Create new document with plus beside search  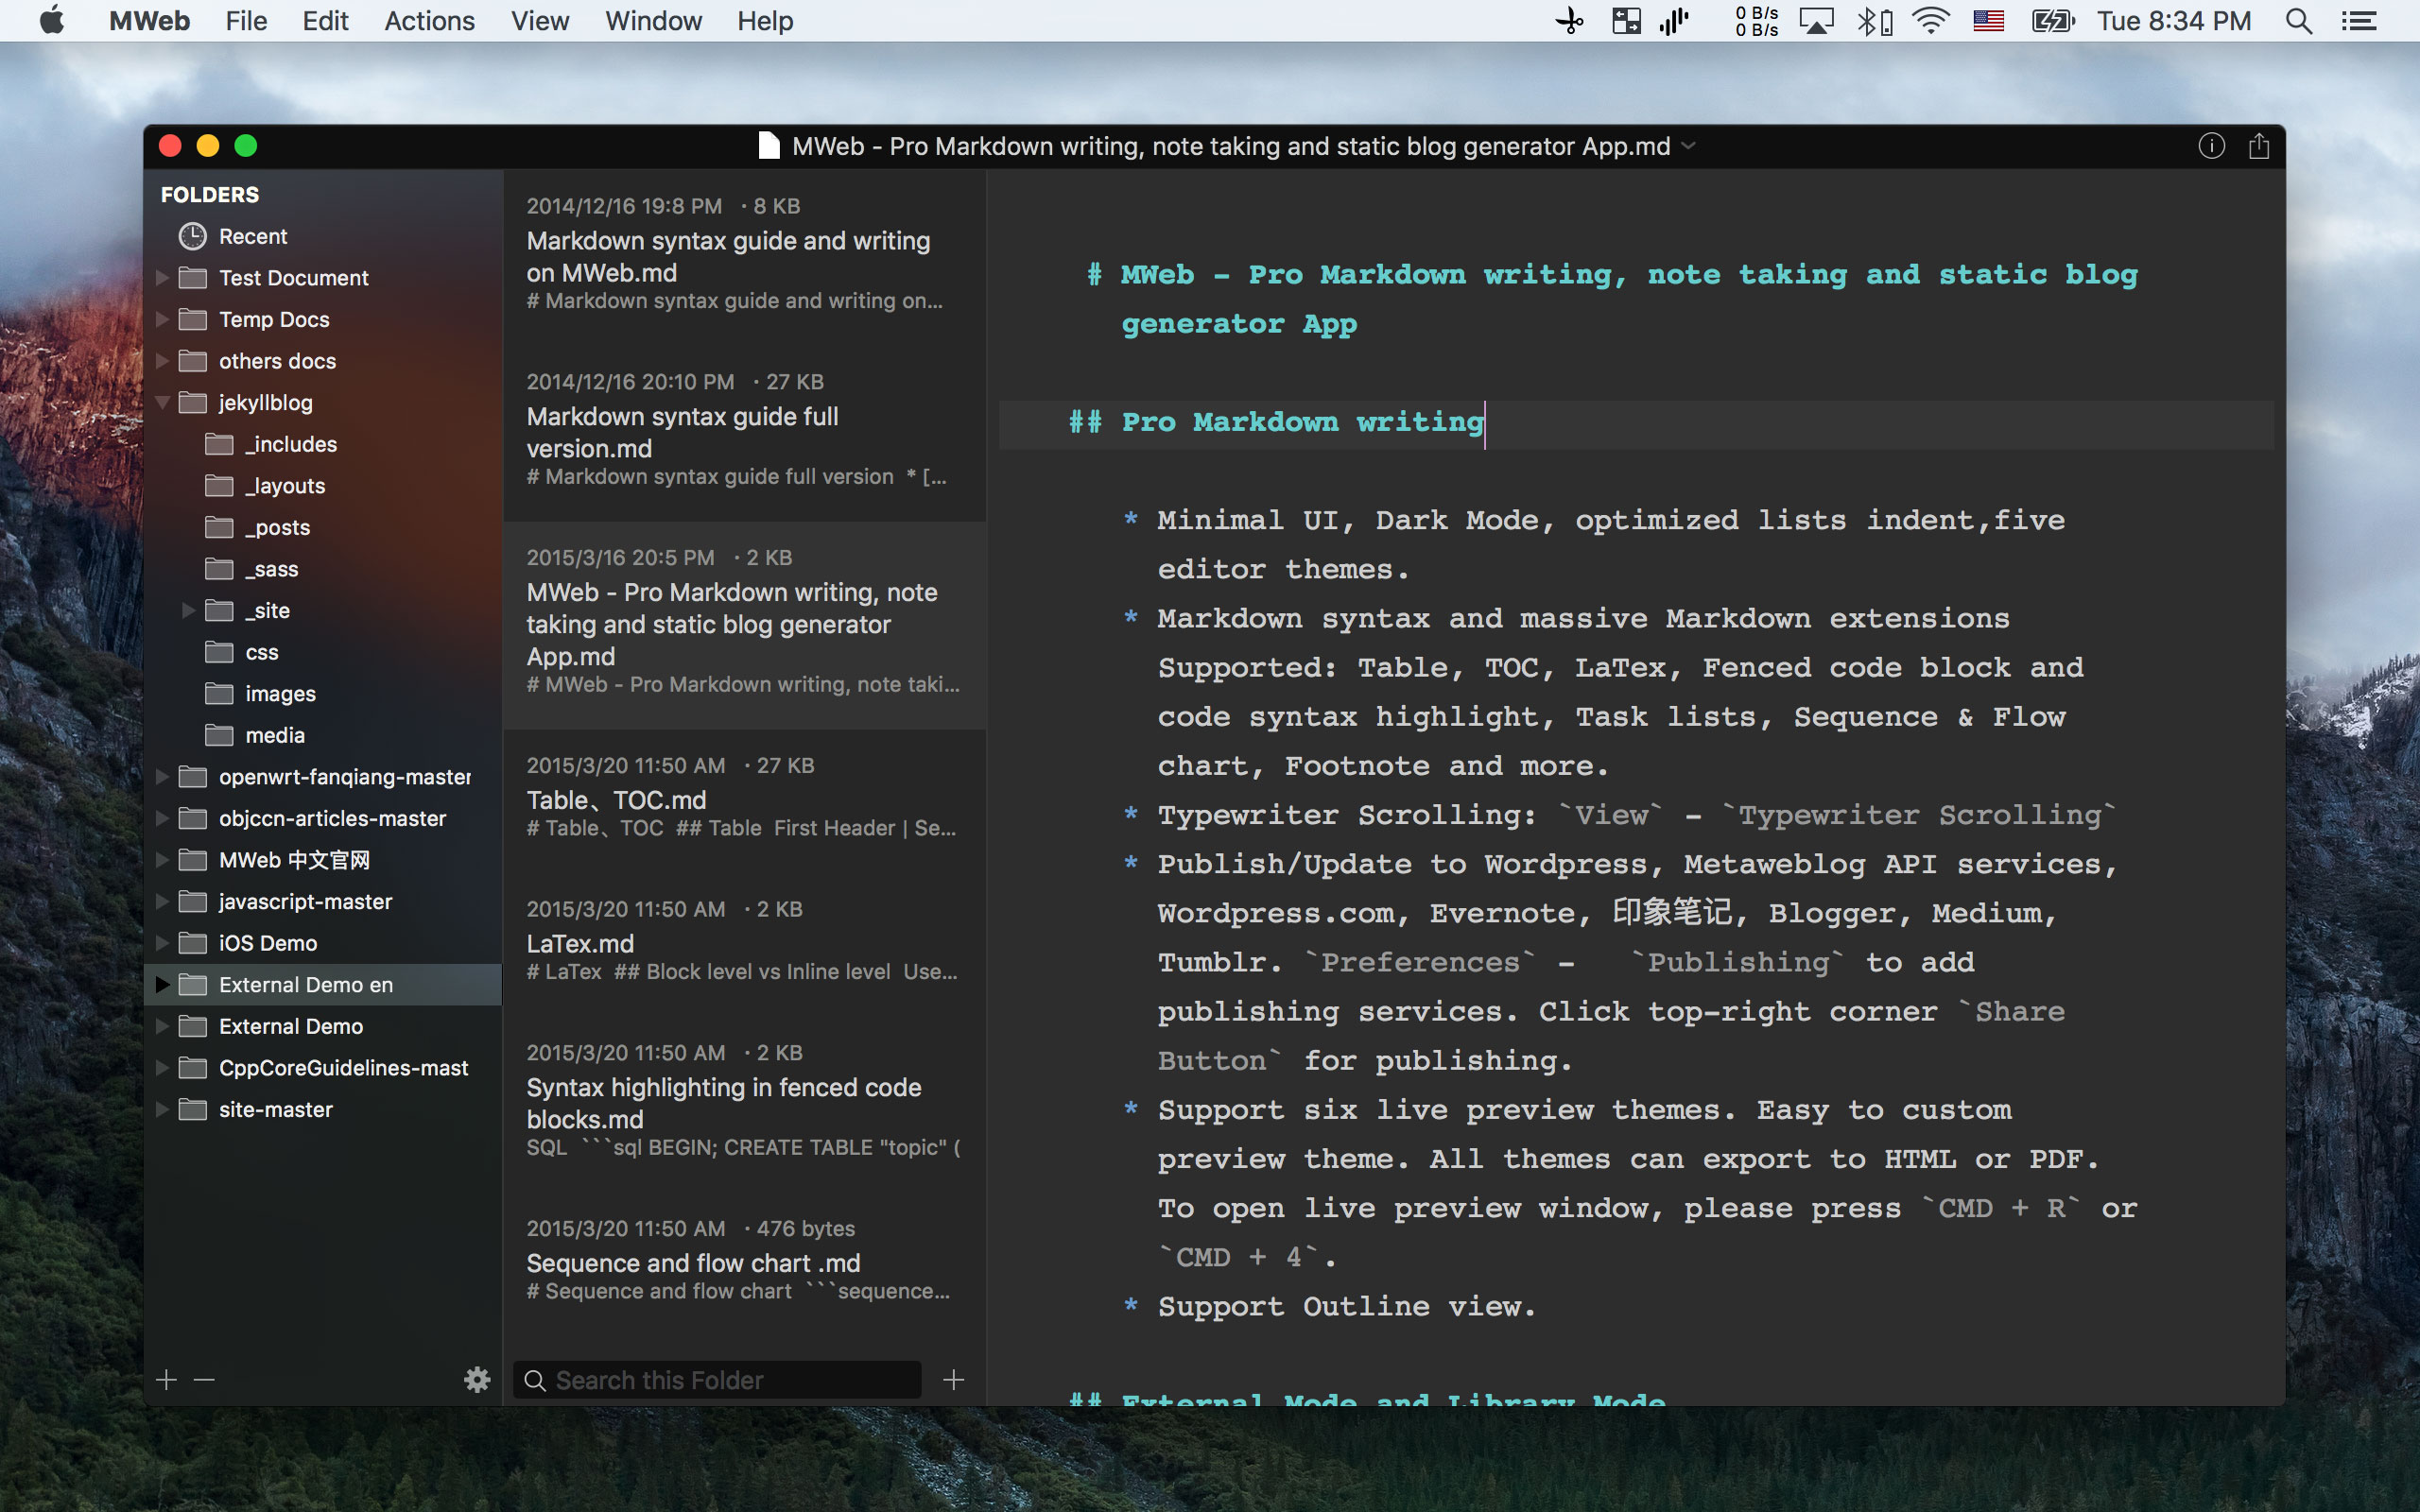point(953,1380)
